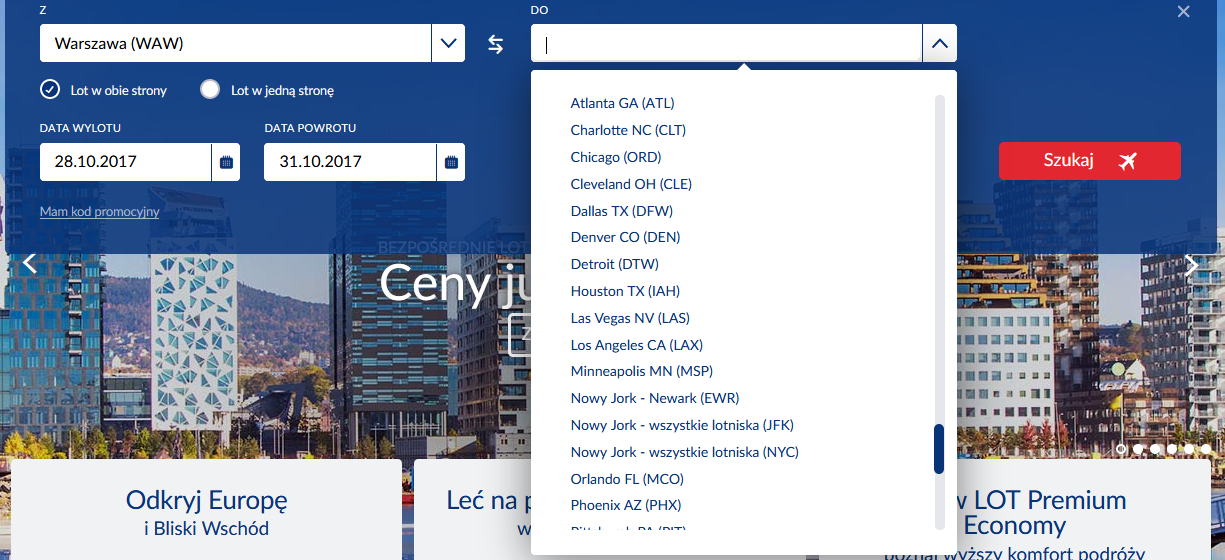Select Orlando FL (MCO) destination

pyautogui.click(x=627, y=478)
